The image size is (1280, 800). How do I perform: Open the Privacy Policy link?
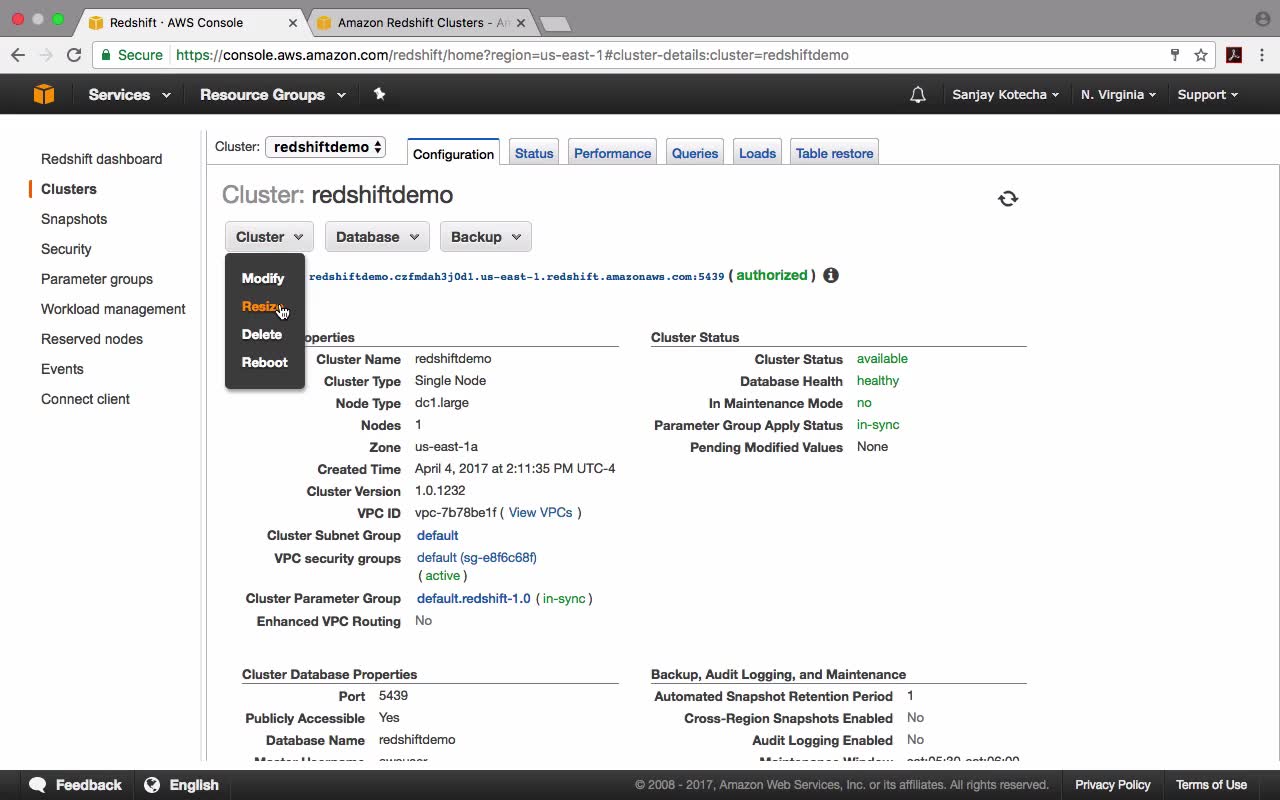click(x=1113, y=785)
